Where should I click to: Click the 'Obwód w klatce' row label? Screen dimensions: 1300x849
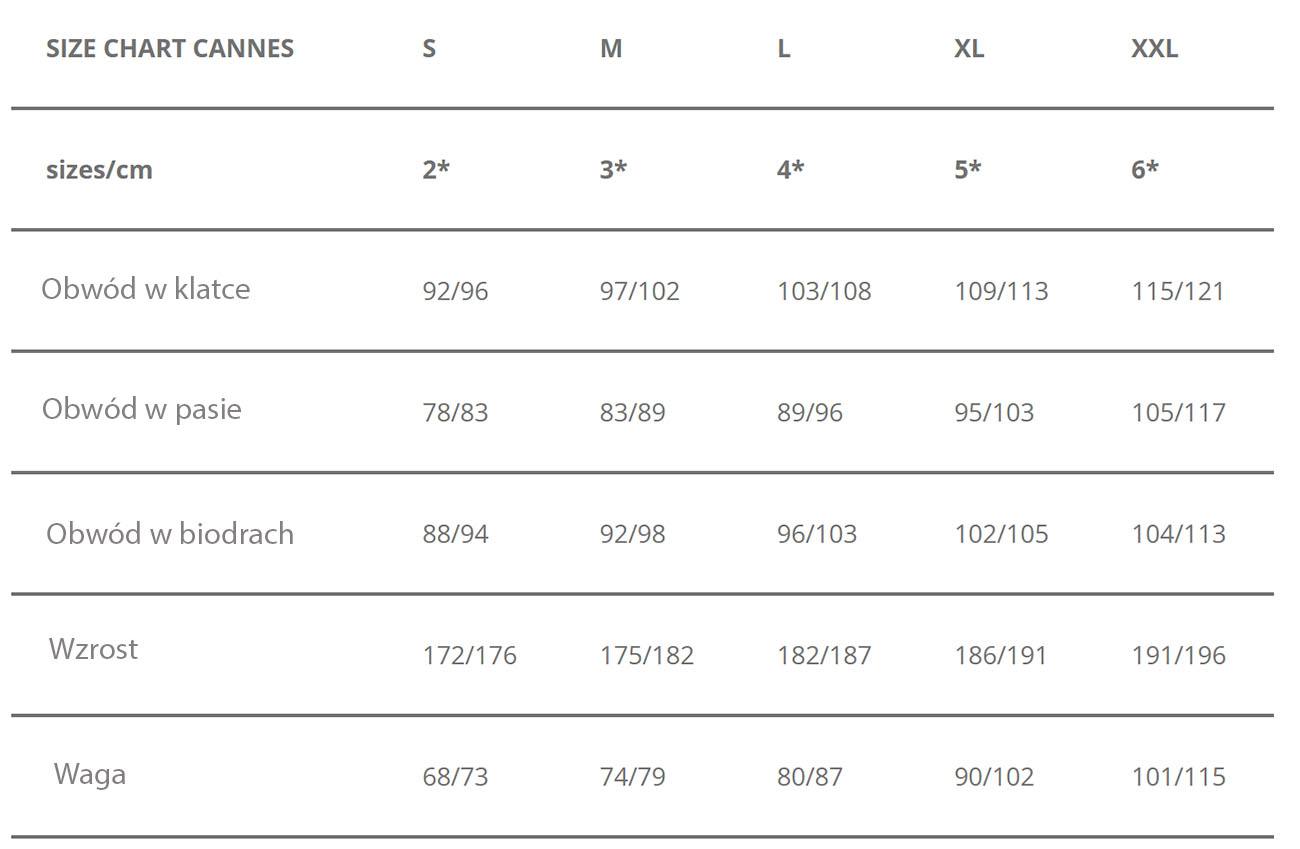pos(146,289)
